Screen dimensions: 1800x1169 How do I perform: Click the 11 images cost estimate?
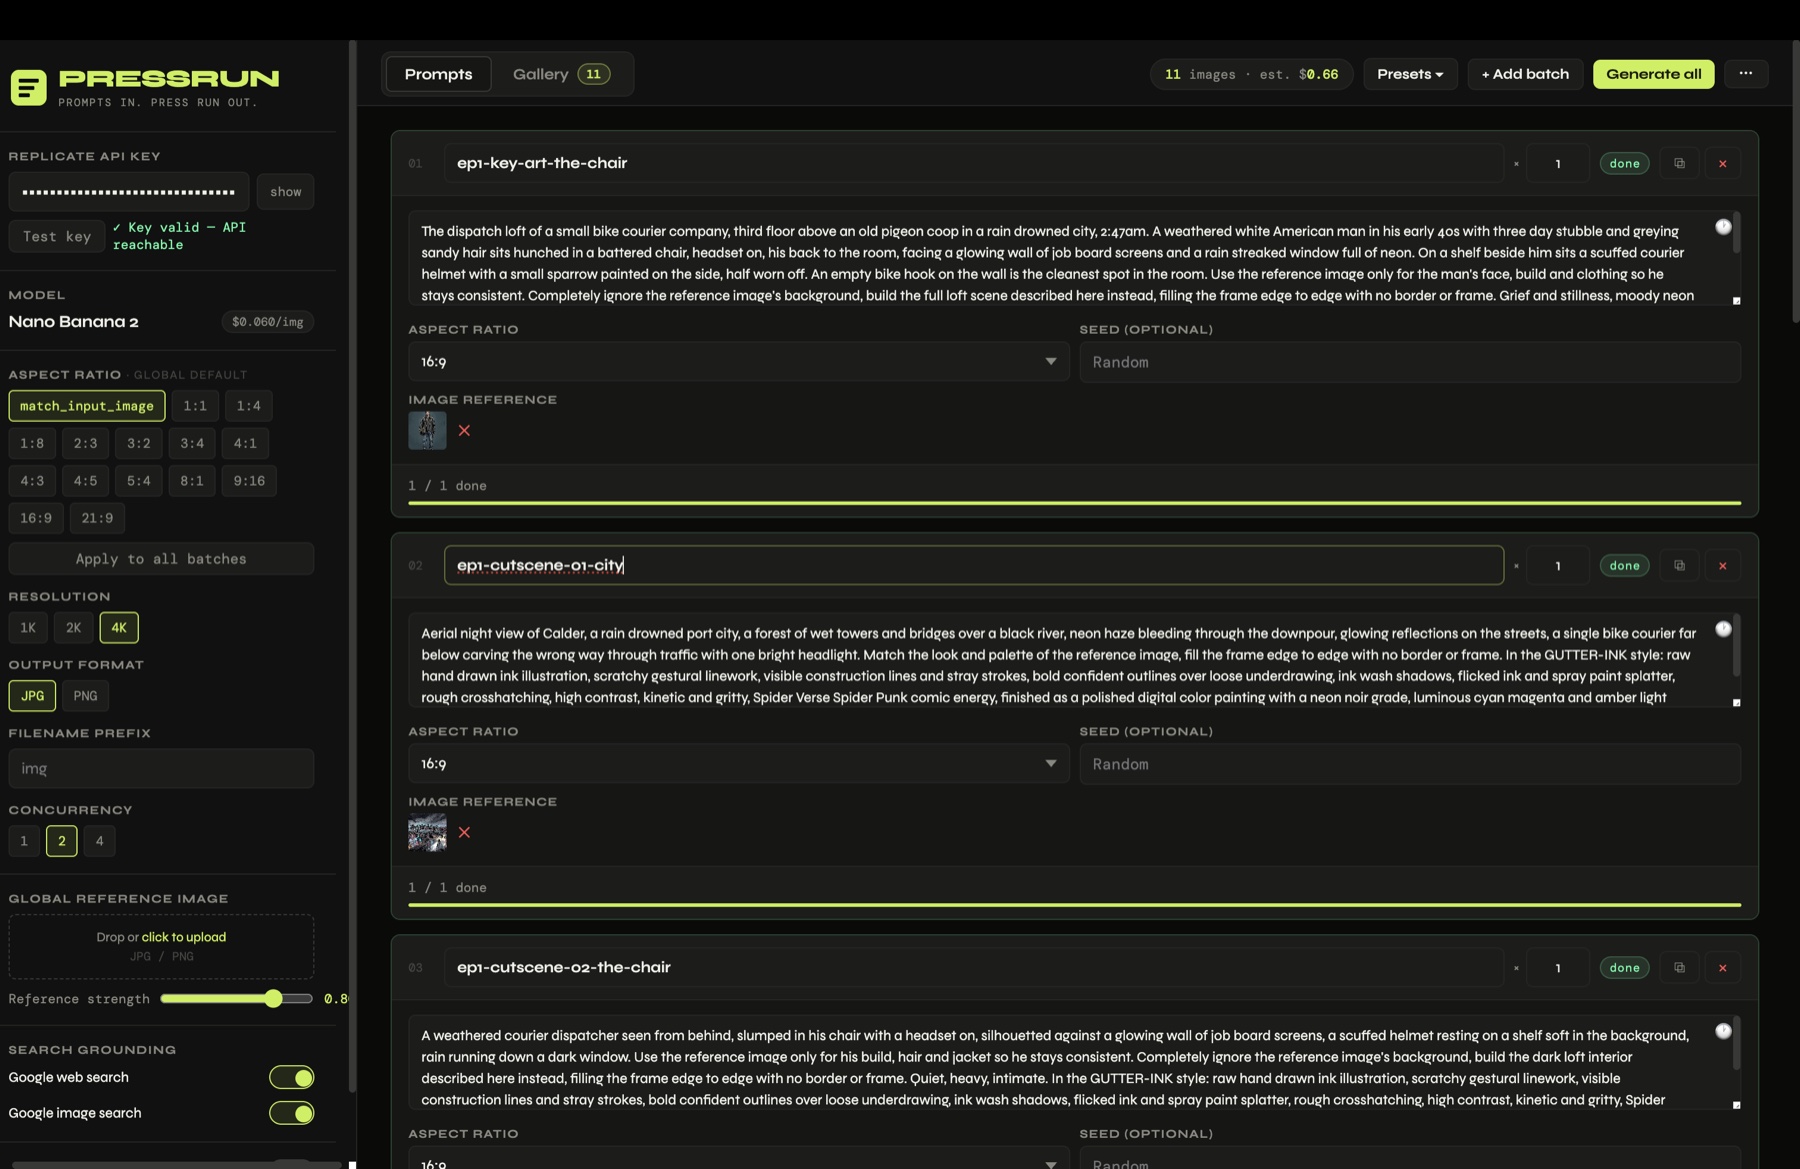coord(1251,74)
